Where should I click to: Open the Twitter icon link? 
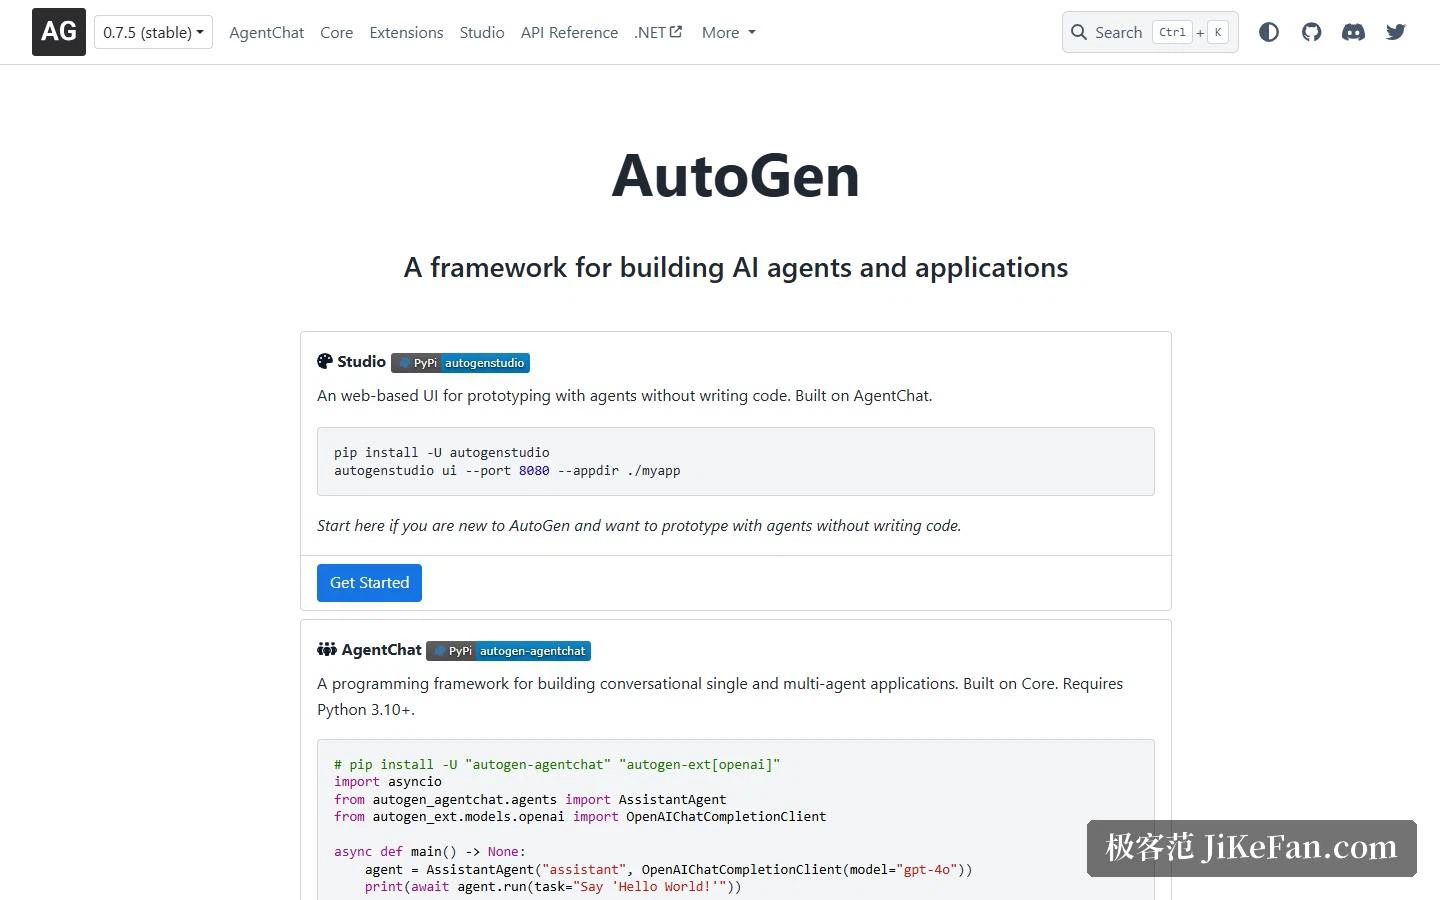click(1396, 32)
